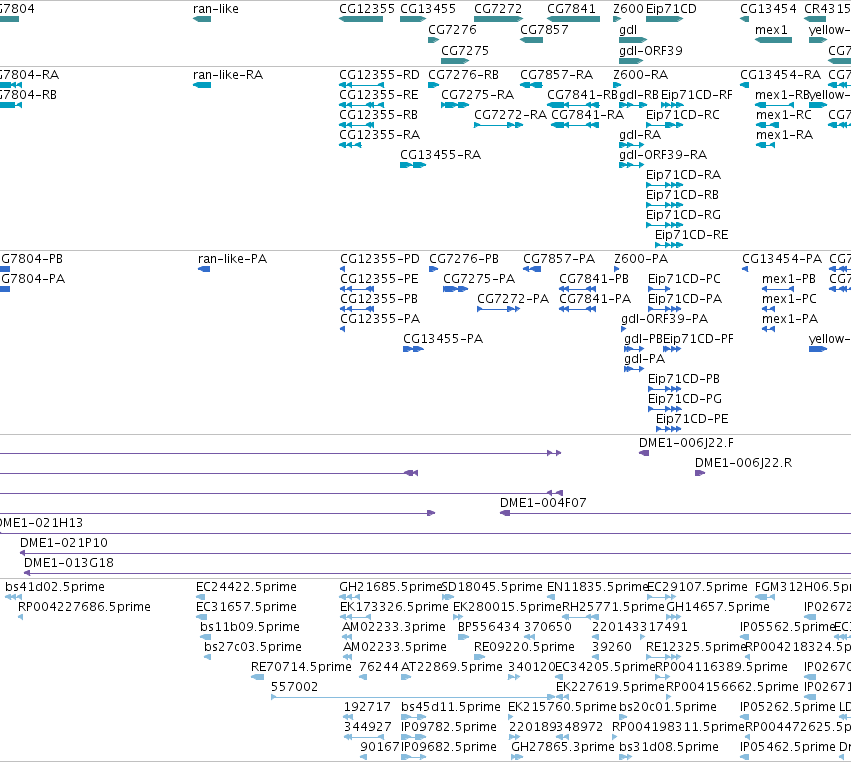
Task: Click the CG7841-RA transcript label
Action: point(587,115)
